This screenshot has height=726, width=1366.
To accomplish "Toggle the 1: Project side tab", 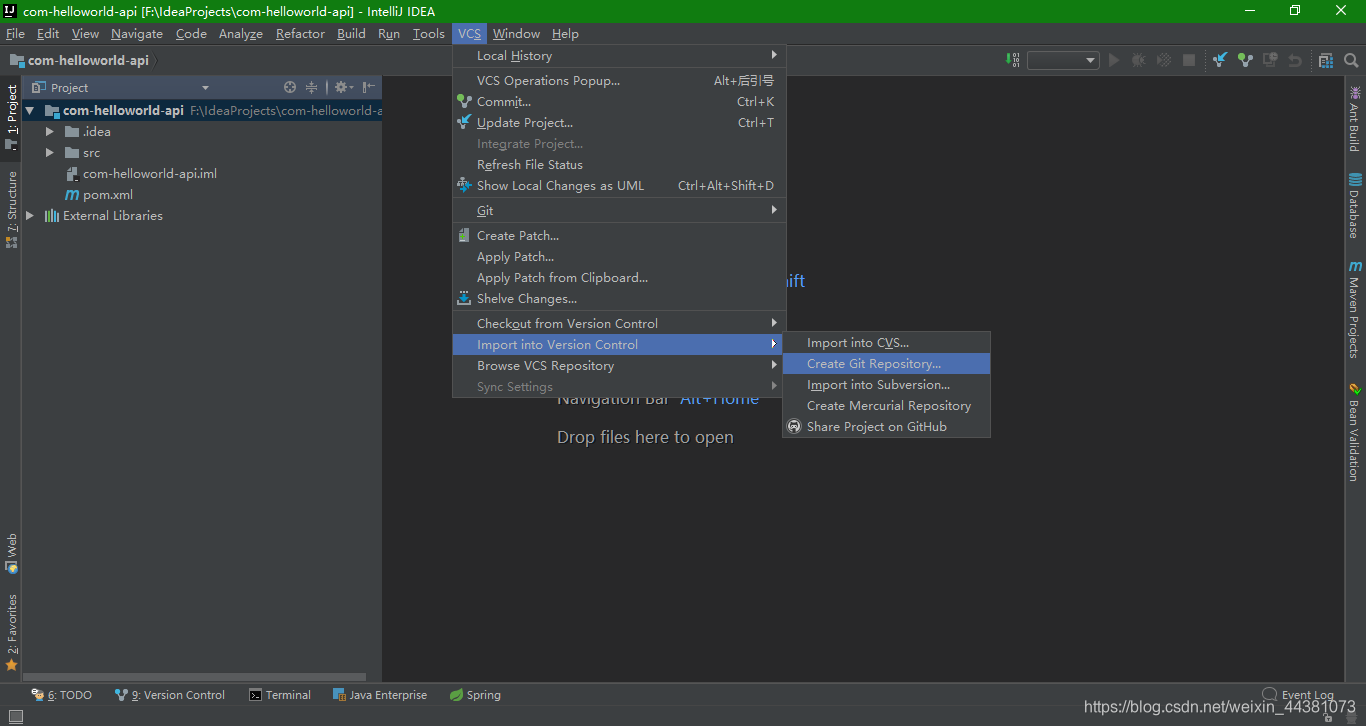I will pos(11,118).
